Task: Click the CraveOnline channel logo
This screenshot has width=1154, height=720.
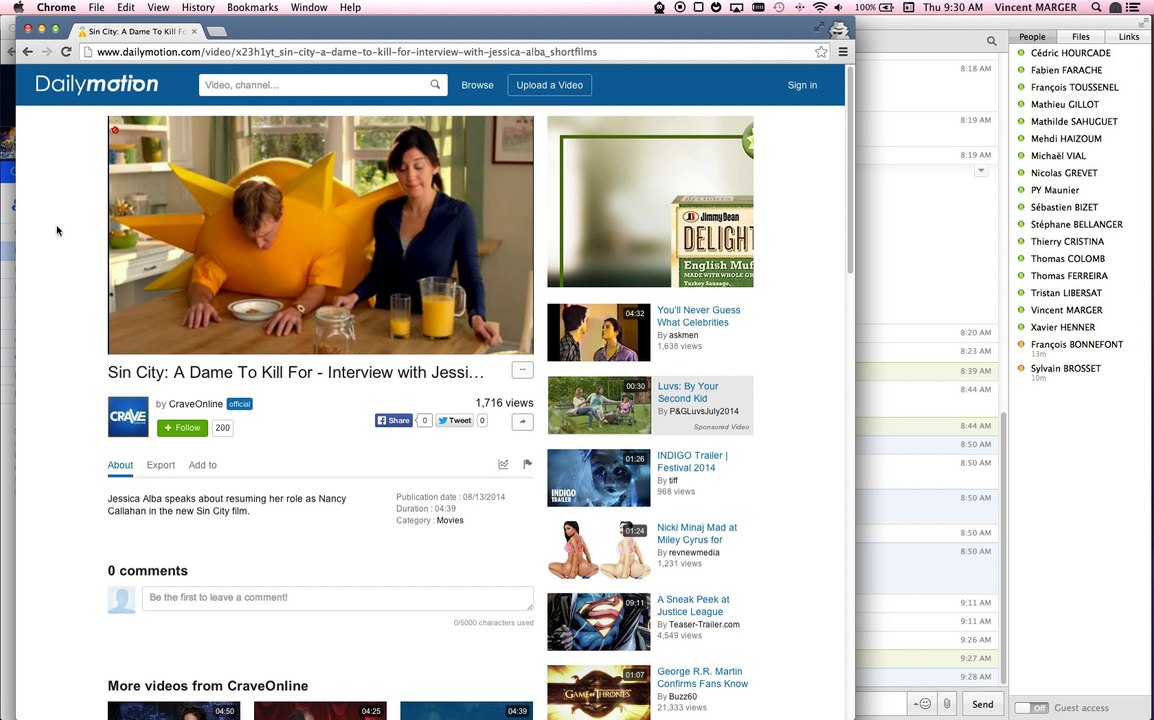Action: pos(128,417)
